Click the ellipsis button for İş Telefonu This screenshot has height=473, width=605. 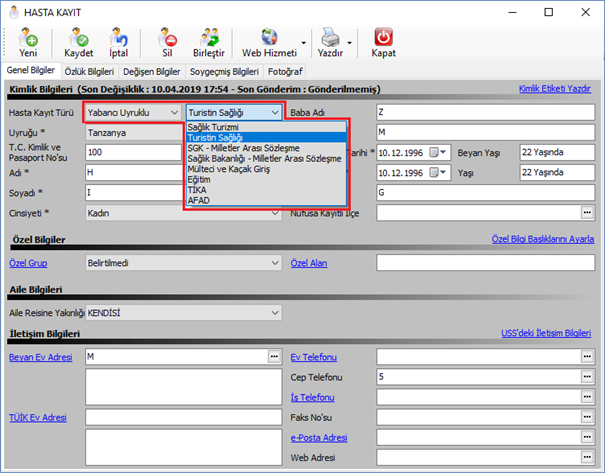pyautogui.click(x=587, y=397)
